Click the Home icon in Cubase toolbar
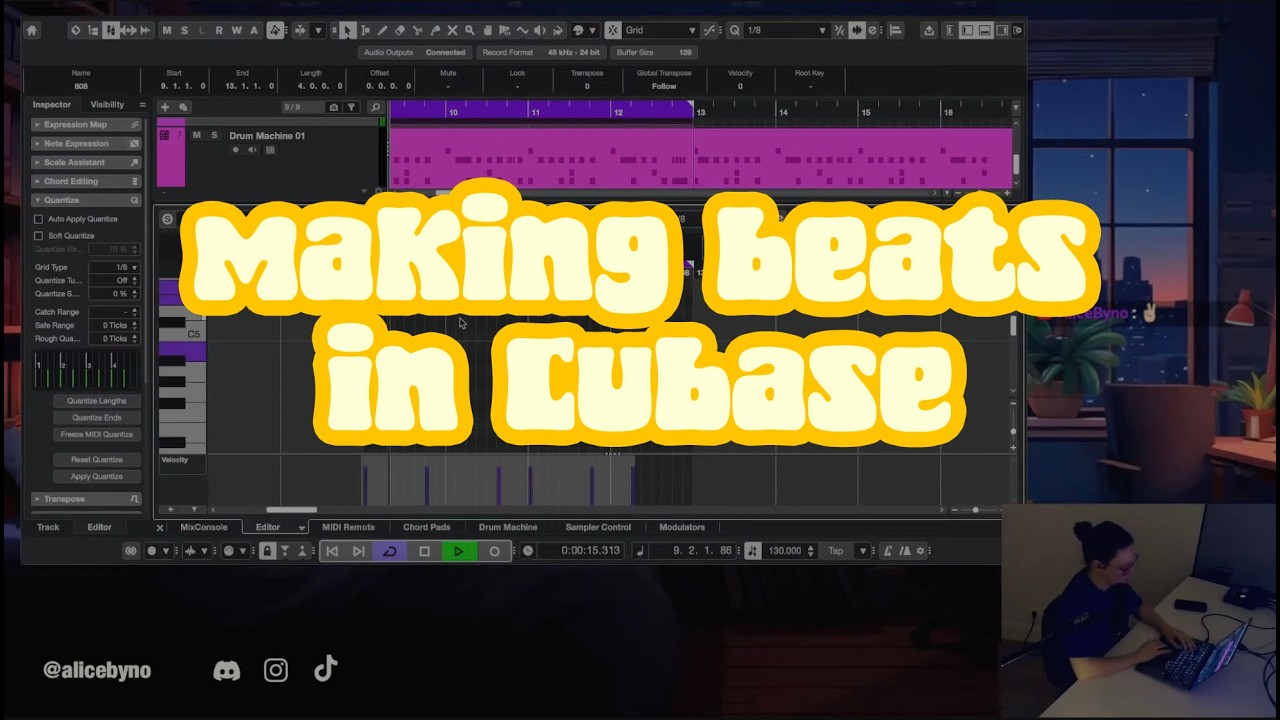 point(31,30)
